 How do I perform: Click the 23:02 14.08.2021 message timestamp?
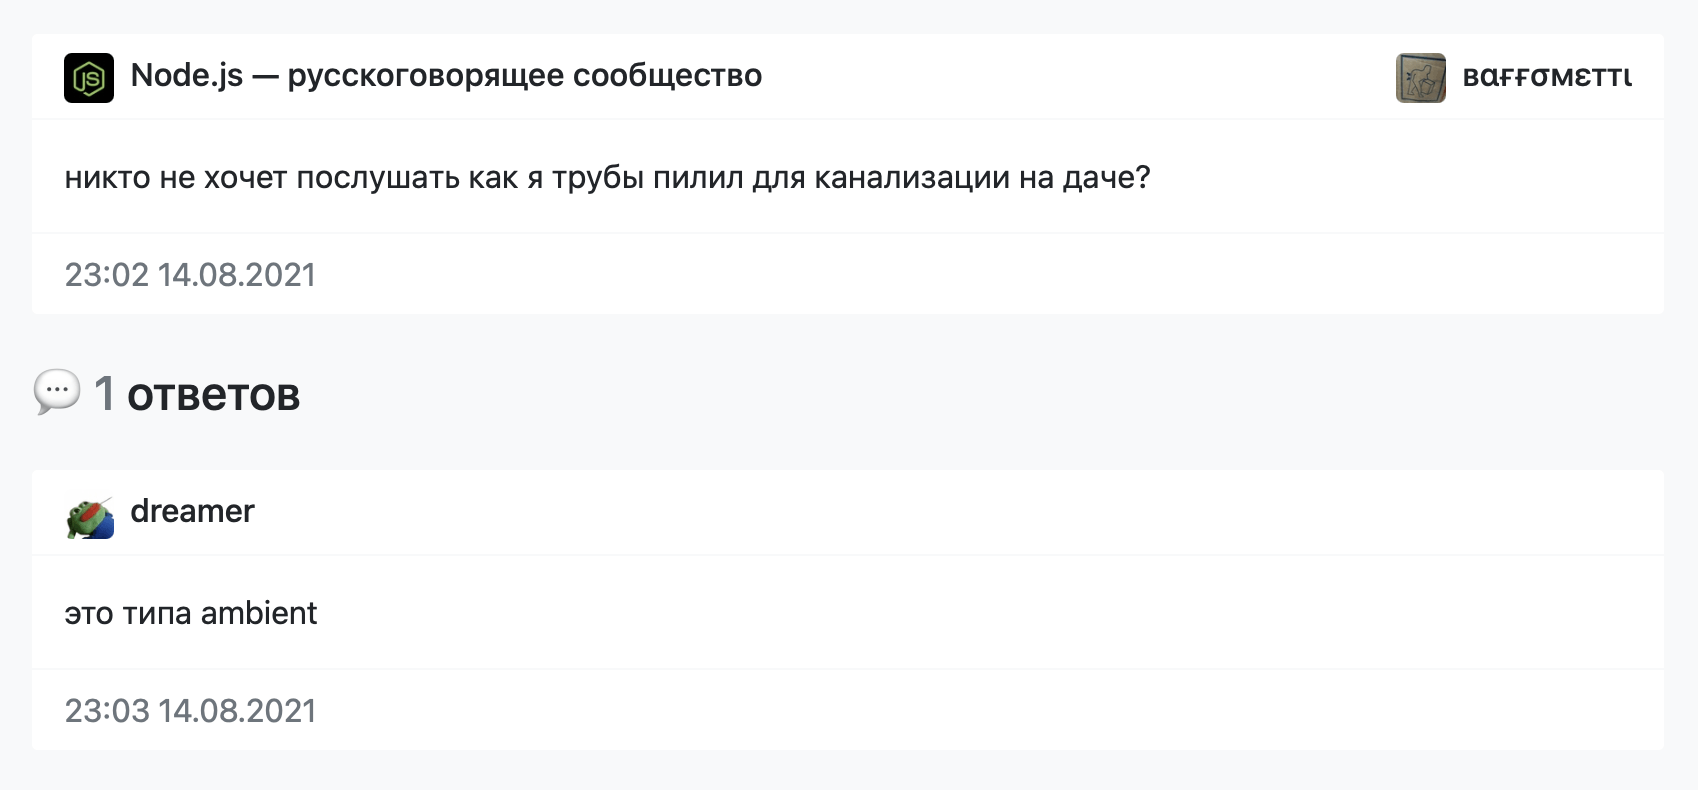pos(190,275)
